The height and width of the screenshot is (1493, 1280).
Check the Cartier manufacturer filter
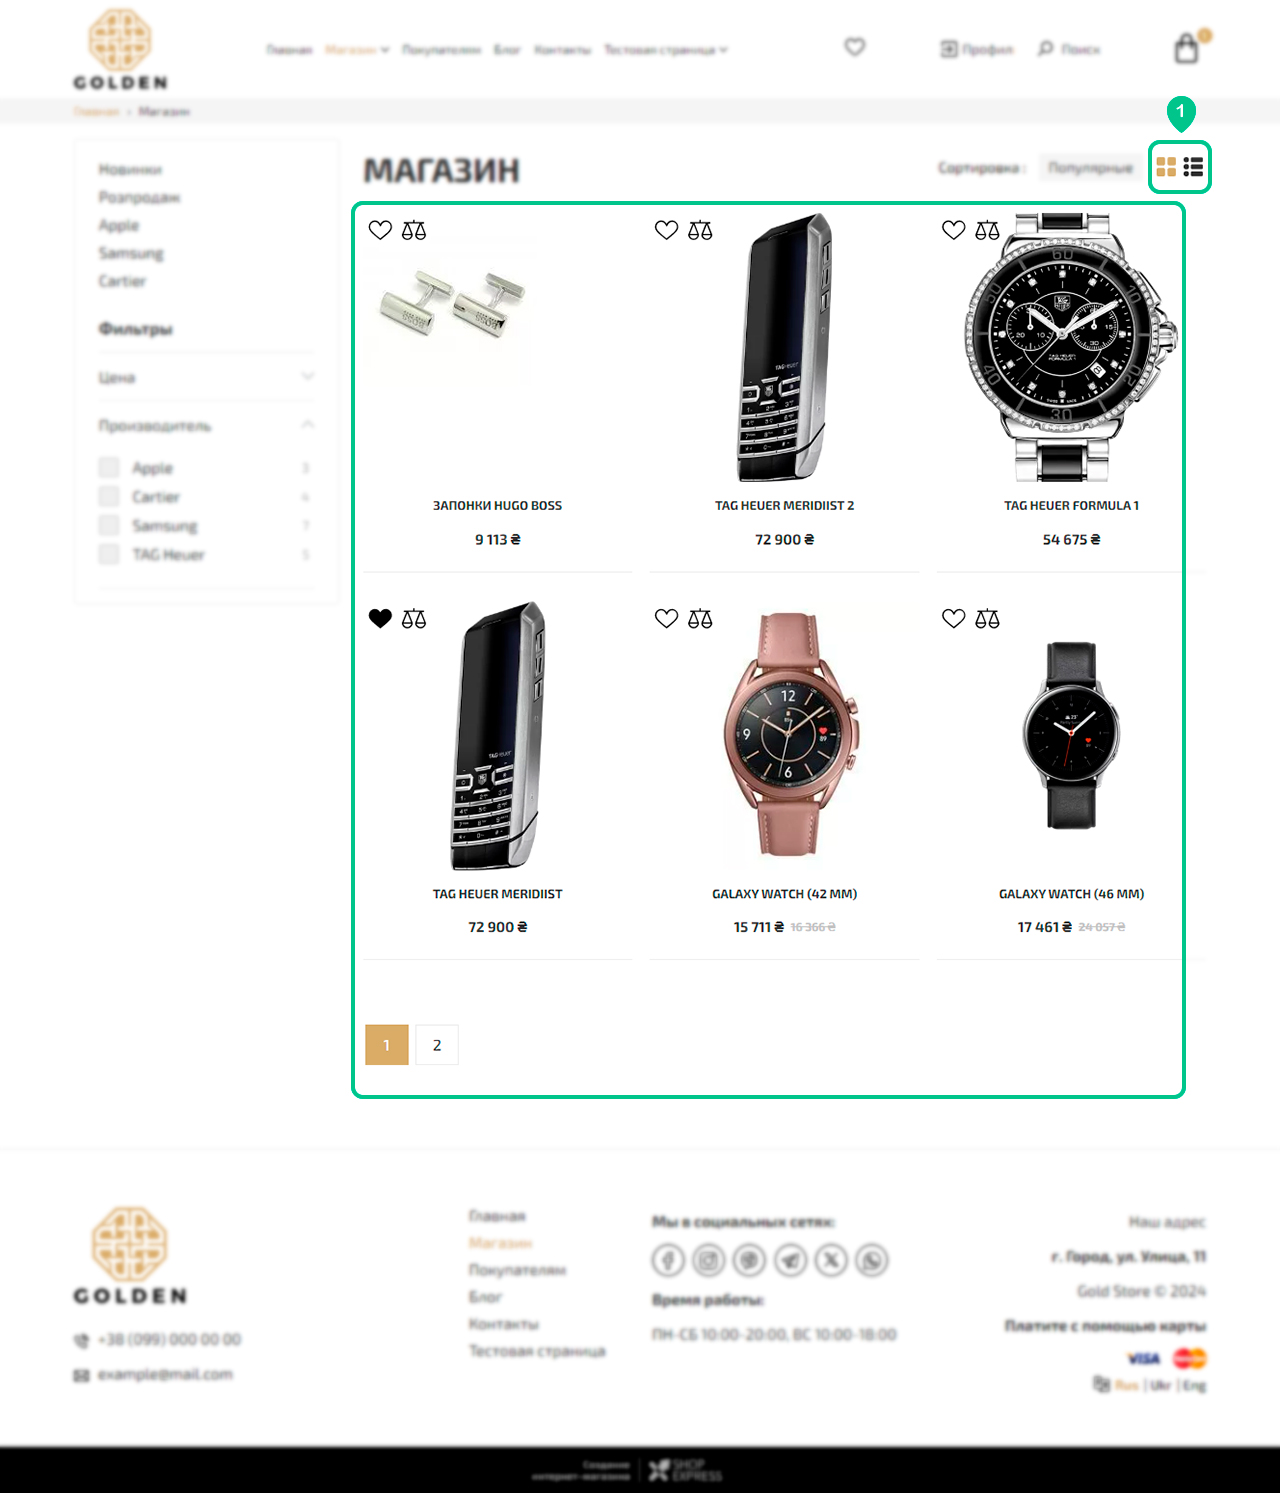point(109,496)
